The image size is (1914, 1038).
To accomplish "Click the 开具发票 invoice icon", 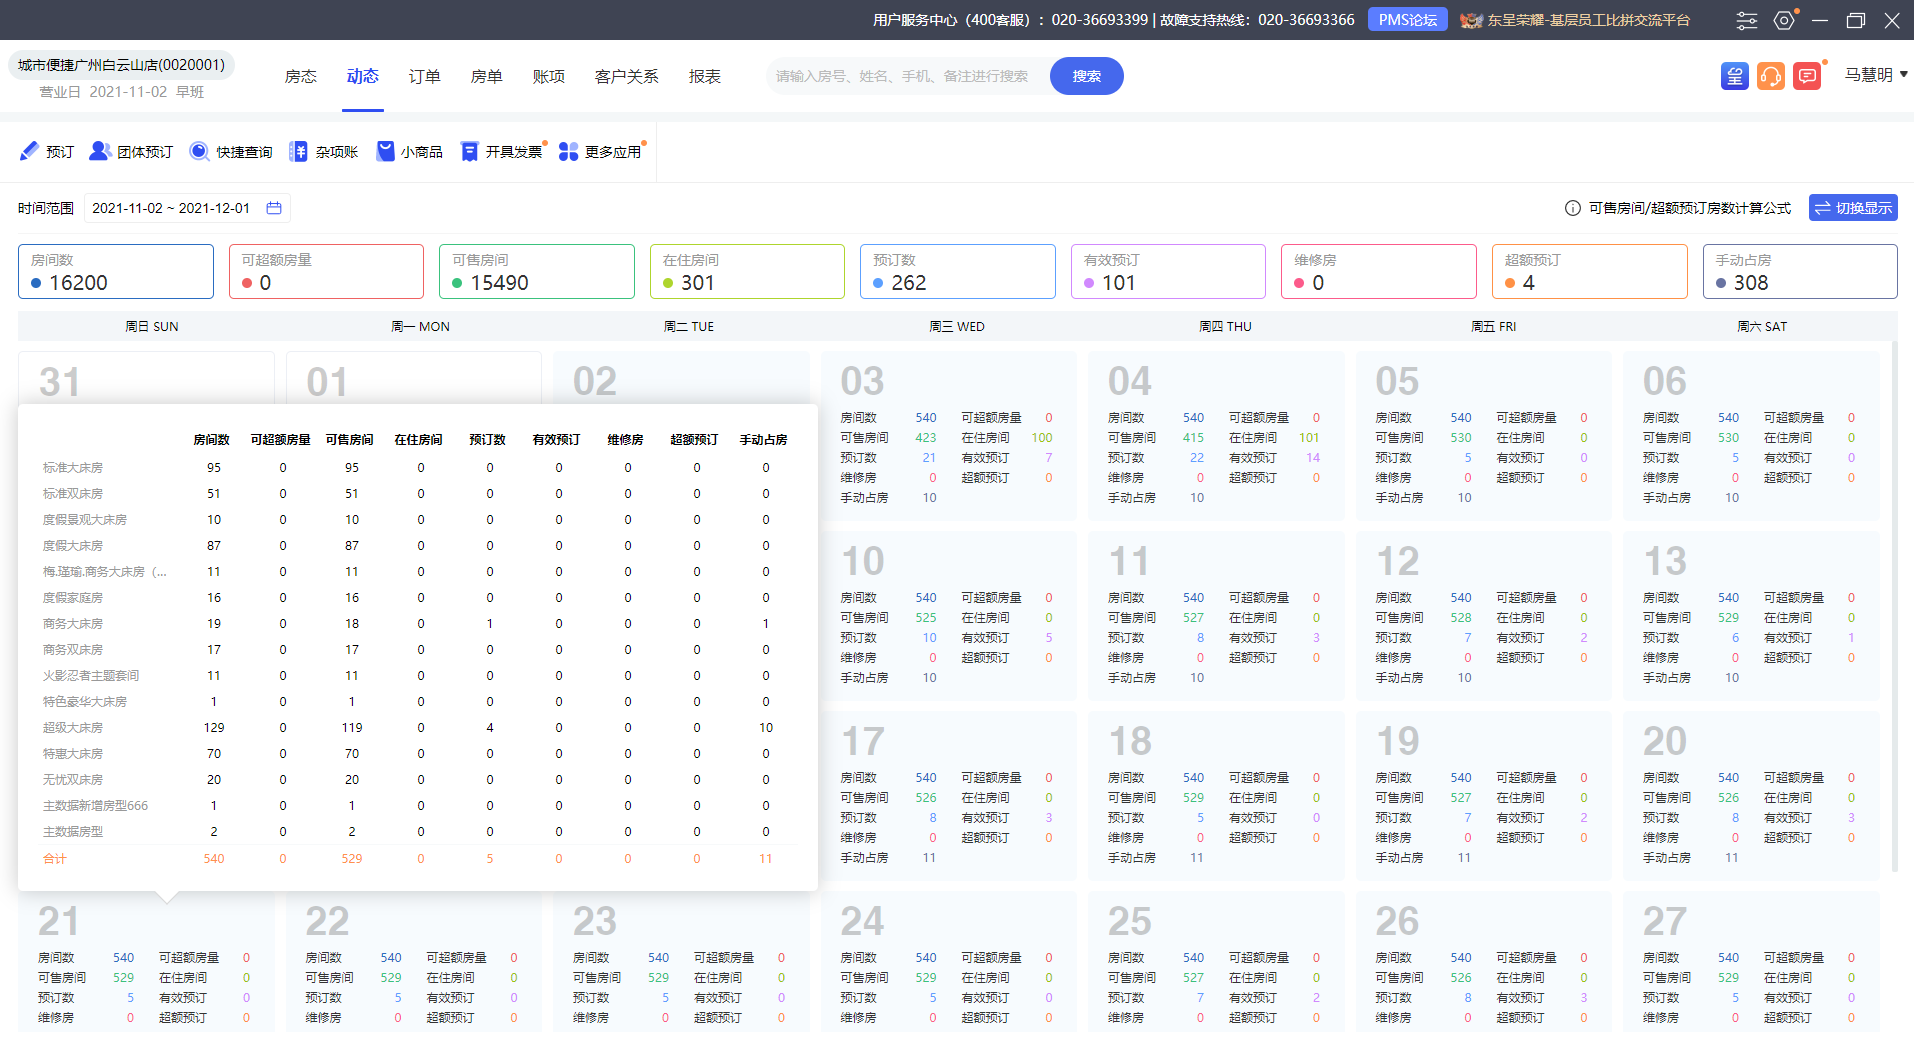I will tap(469, 151).
